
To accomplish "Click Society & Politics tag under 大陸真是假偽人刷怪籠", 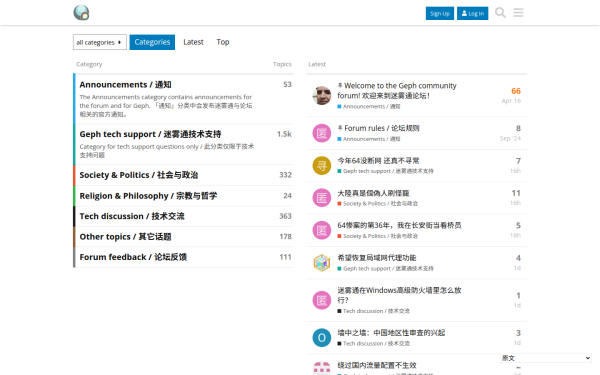I will coord(377,204).
